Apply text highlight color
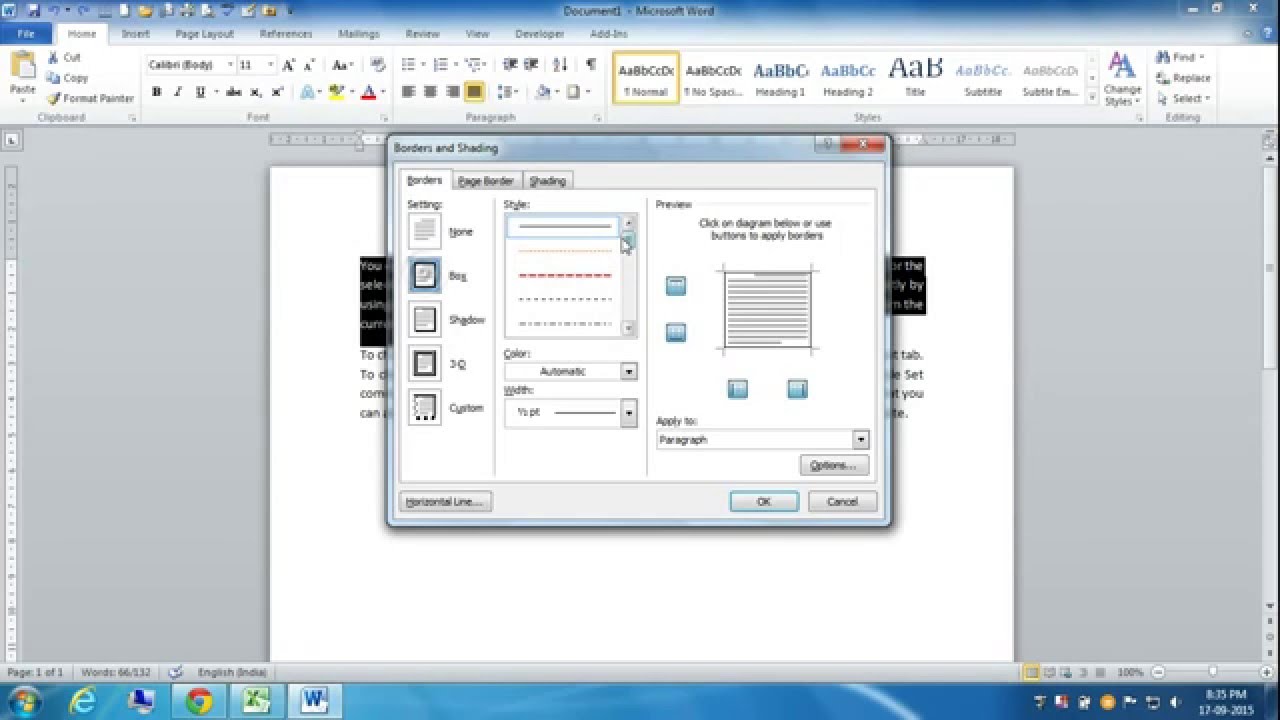 pyautogui.click(x=336, y=92)
